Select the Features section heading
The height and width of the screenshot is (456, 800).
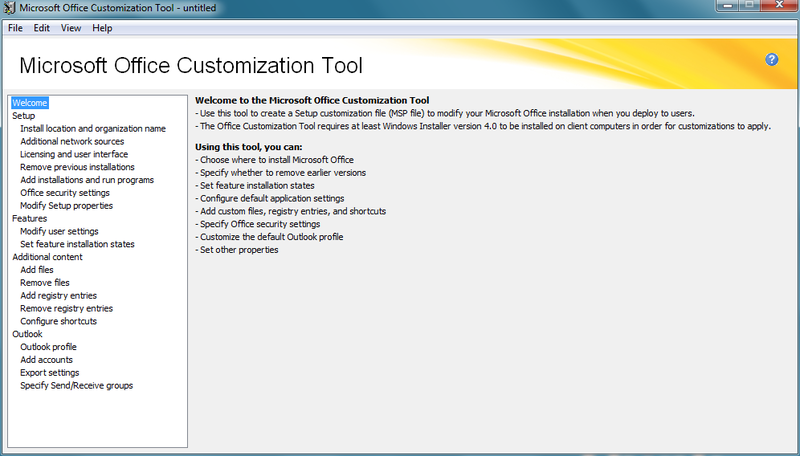point(30,218)
